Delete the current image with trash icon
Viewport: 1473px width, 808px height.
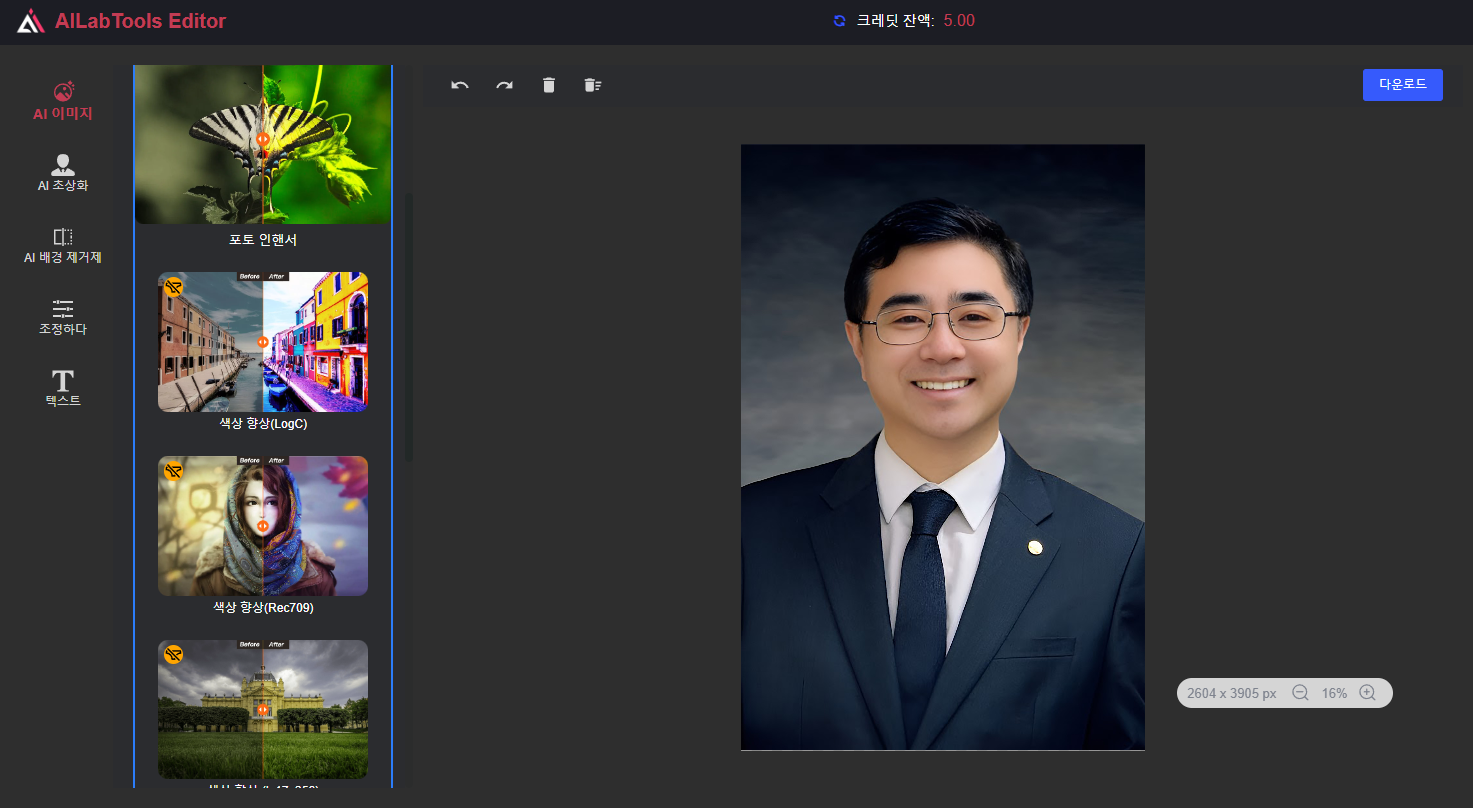[x=548, y=85]
